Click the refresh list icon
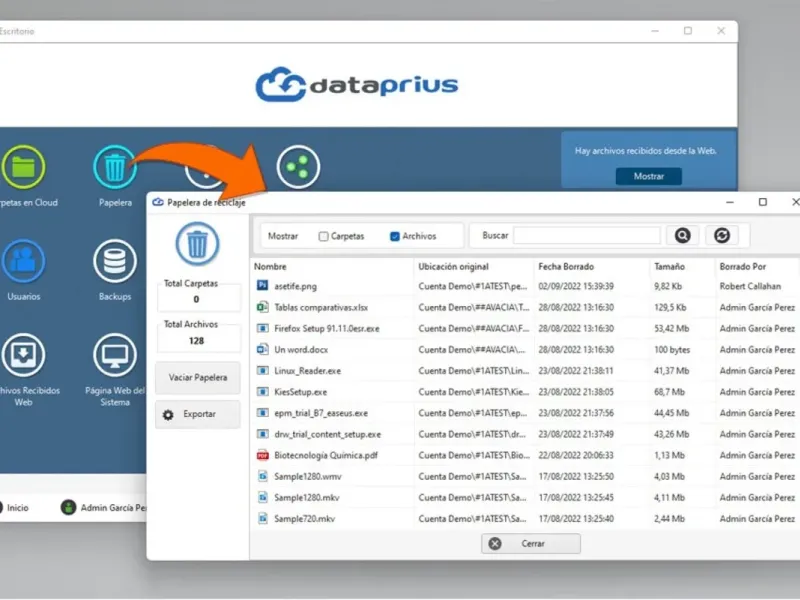 tap(721, 235)
